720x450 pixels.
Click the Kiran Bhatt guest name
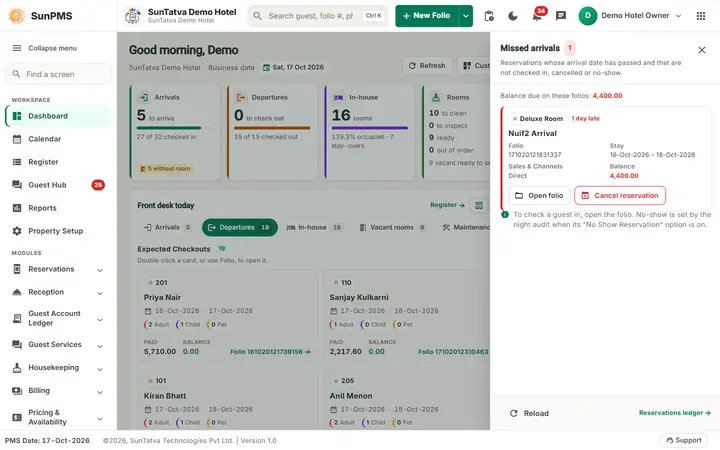165,395
